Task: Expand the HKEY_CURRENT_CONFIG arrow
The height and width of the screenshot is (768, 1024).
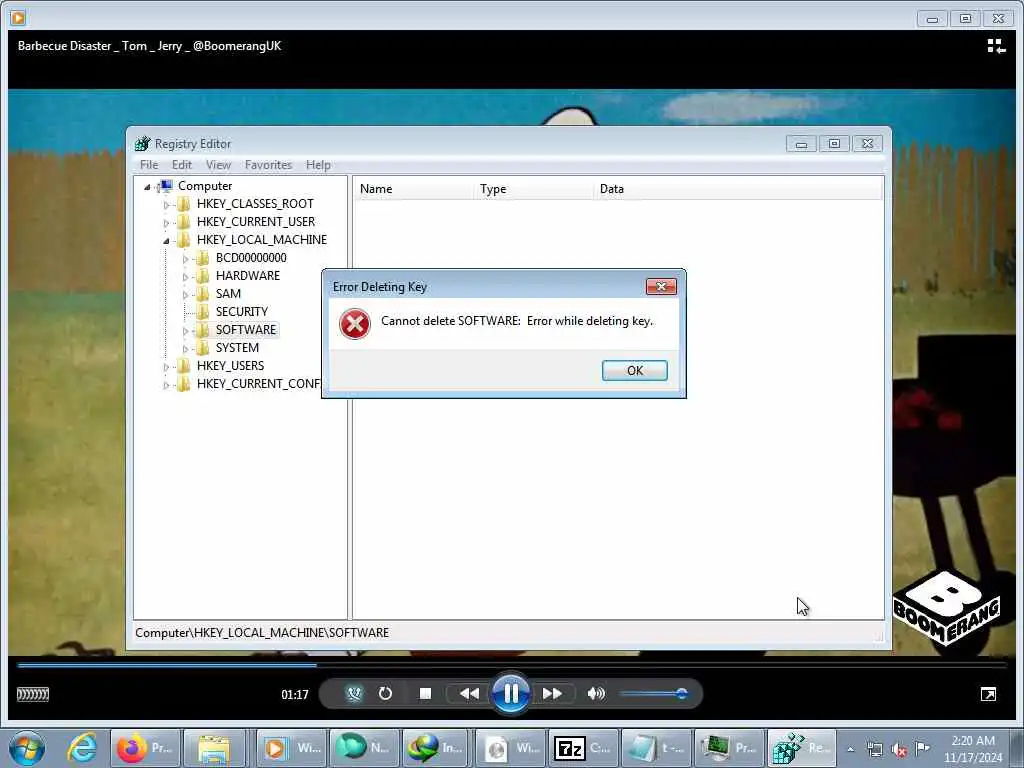Action: point(166,385)
